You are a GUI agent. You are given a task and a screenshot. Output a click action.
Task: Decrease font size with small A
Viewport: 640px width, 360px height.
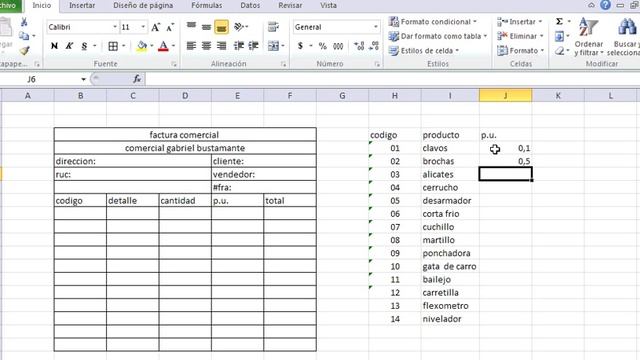coord(170,27)
